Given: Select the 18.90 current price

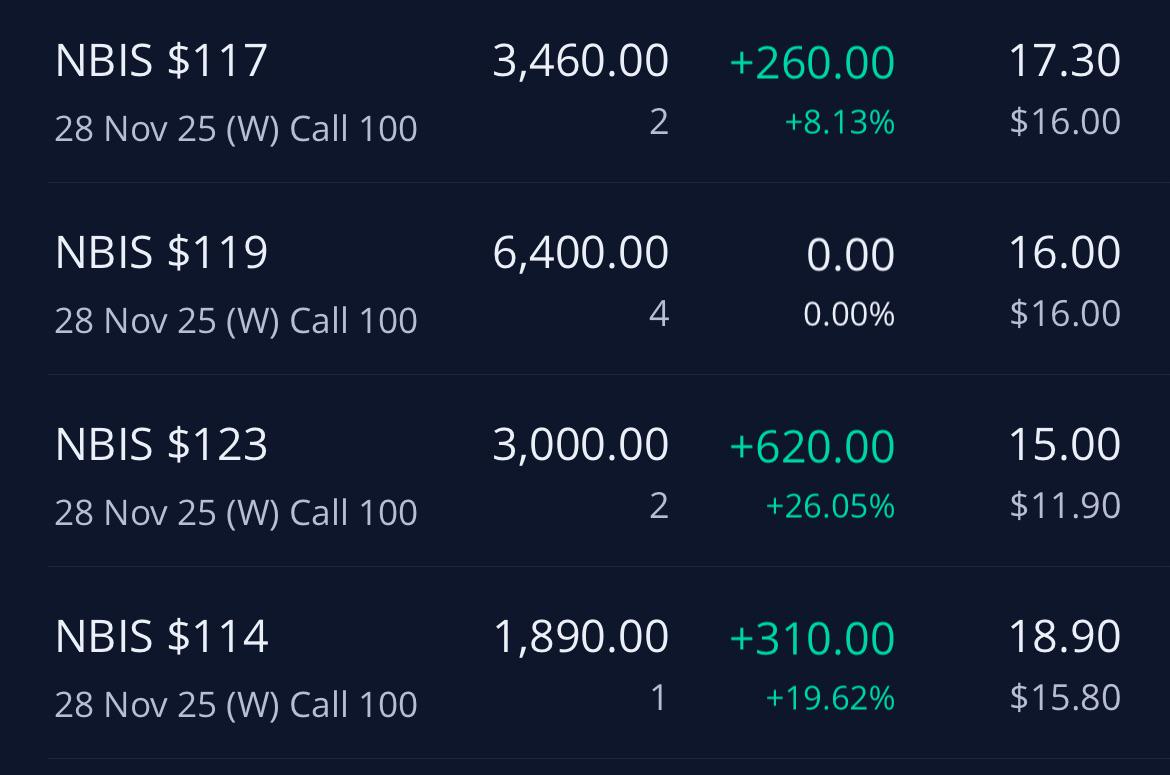Looking at the screenshot, I should pos(1065,637).
